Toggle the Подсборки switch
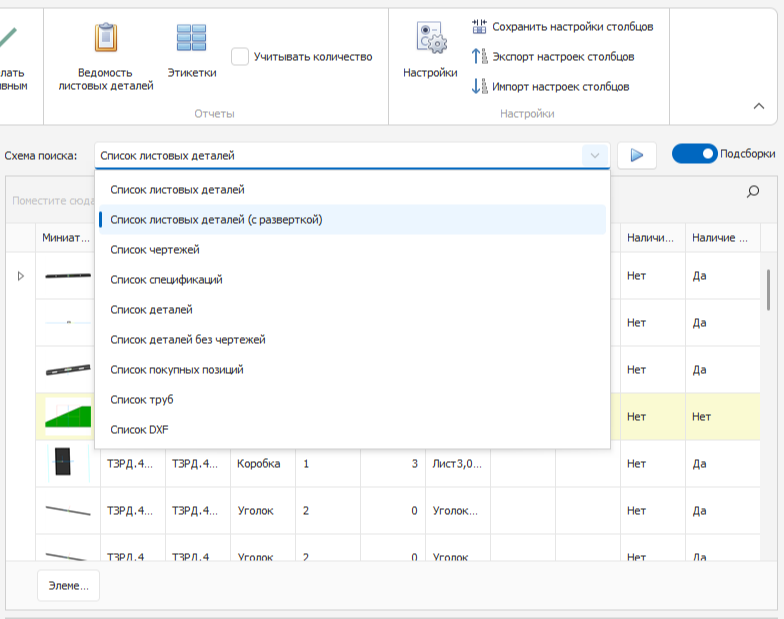Screen dimensions: 784x619 695,154
